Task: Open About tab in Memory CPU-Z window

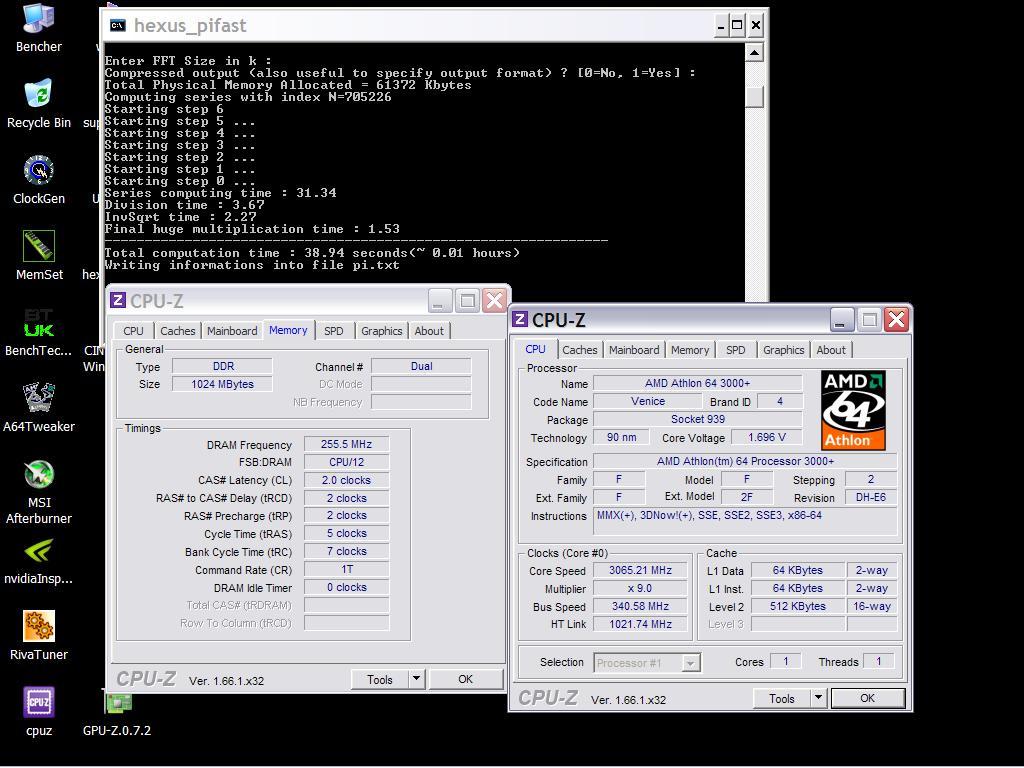Action: [x=429, y=331]
